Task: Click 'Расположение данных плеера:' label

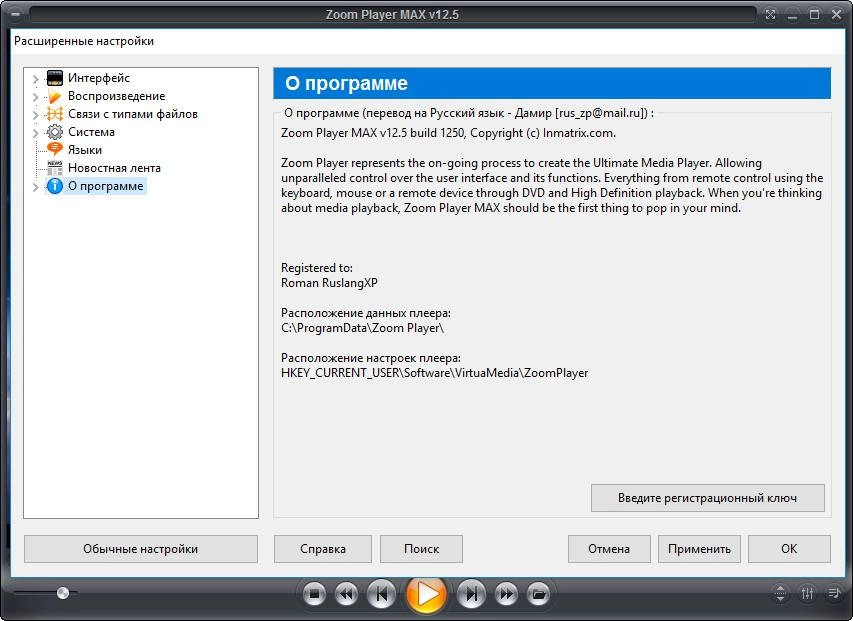Action: [x=366, y=313]
